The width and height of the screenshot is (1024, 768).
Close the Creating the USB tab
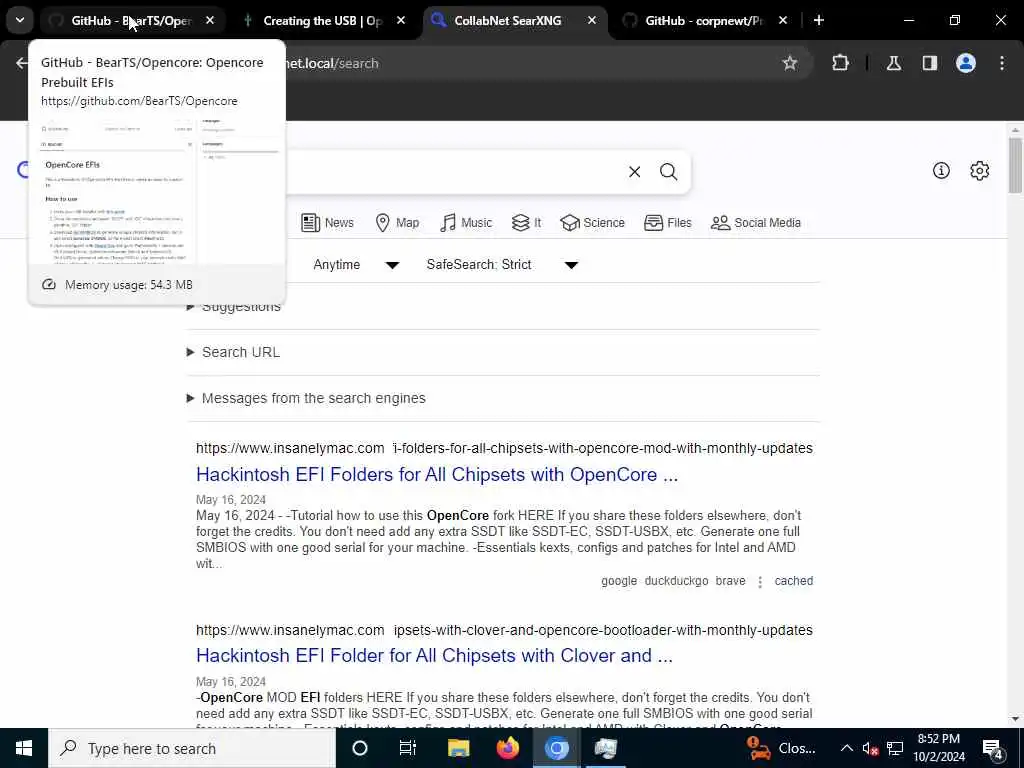pos(401,21)
